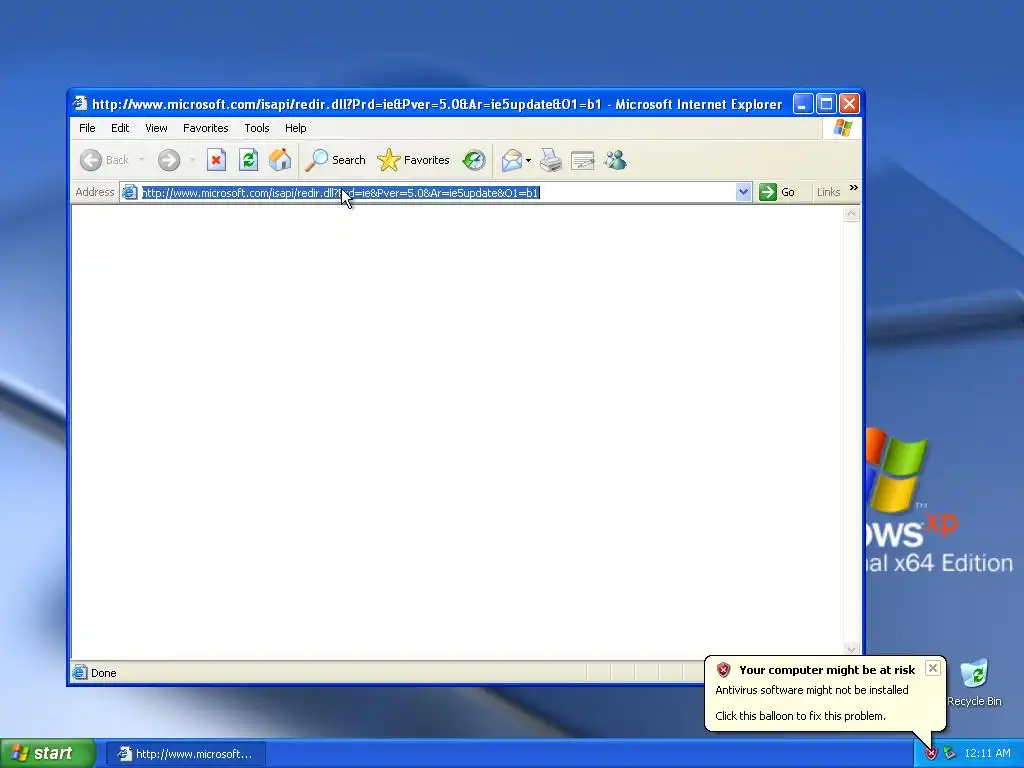
Task: Click the Go button
Action: (x=776, y=192)
